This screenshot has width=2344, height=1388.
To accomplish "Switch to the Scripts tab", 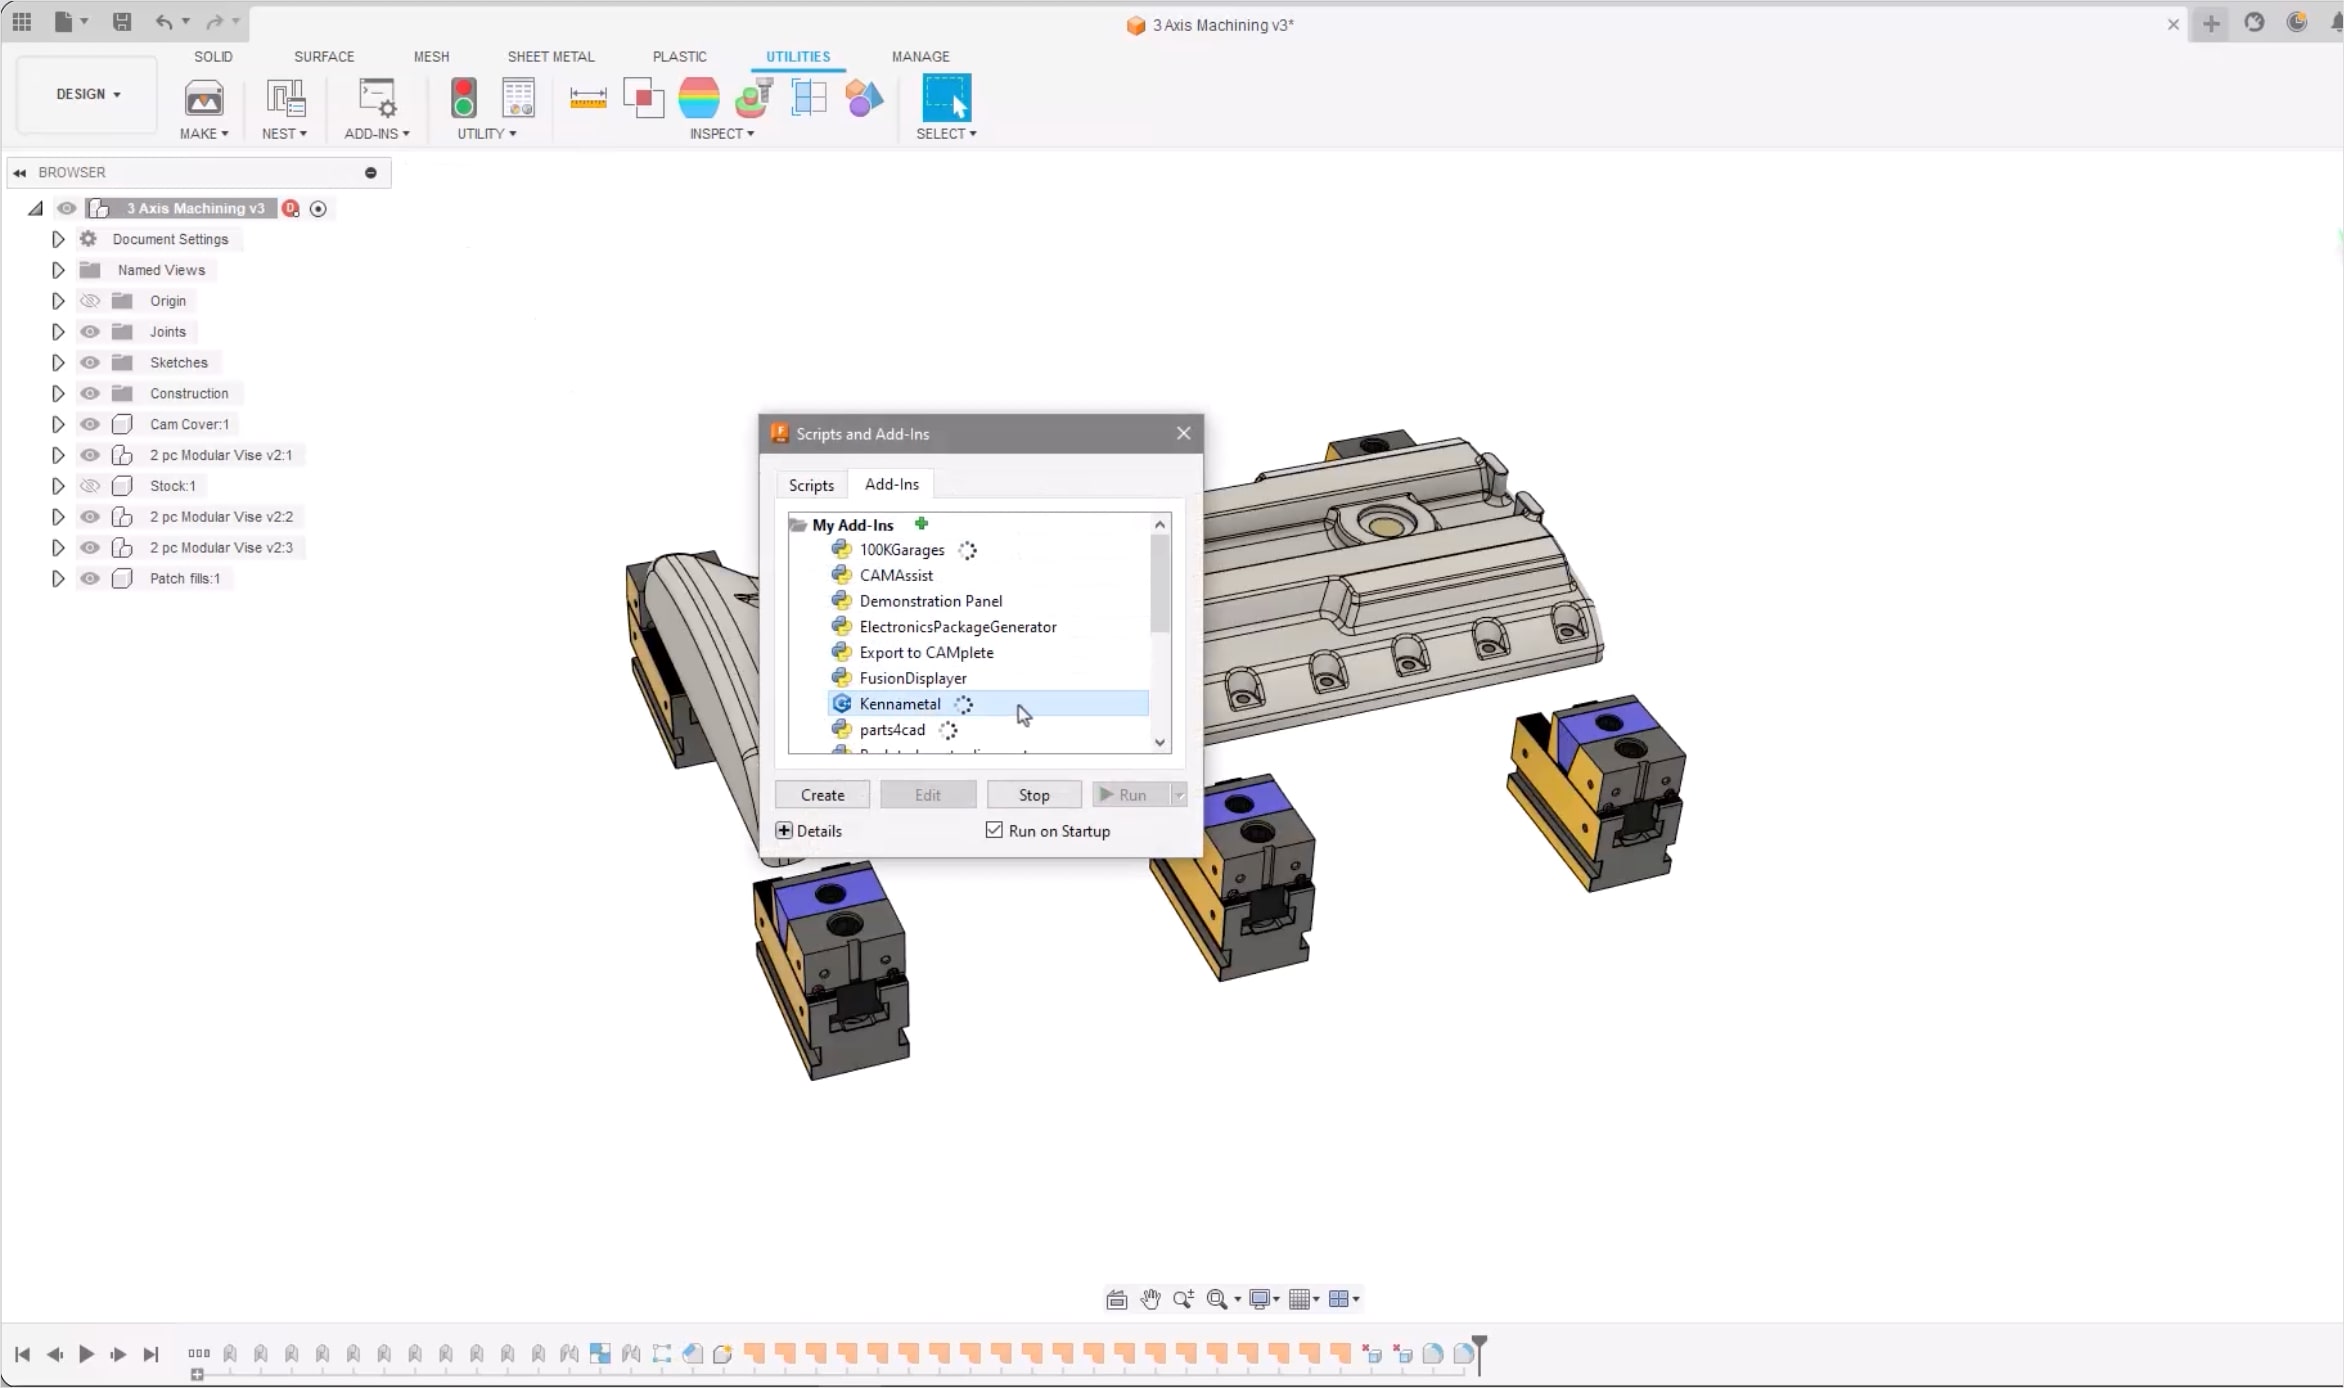I will coord(810,485).
